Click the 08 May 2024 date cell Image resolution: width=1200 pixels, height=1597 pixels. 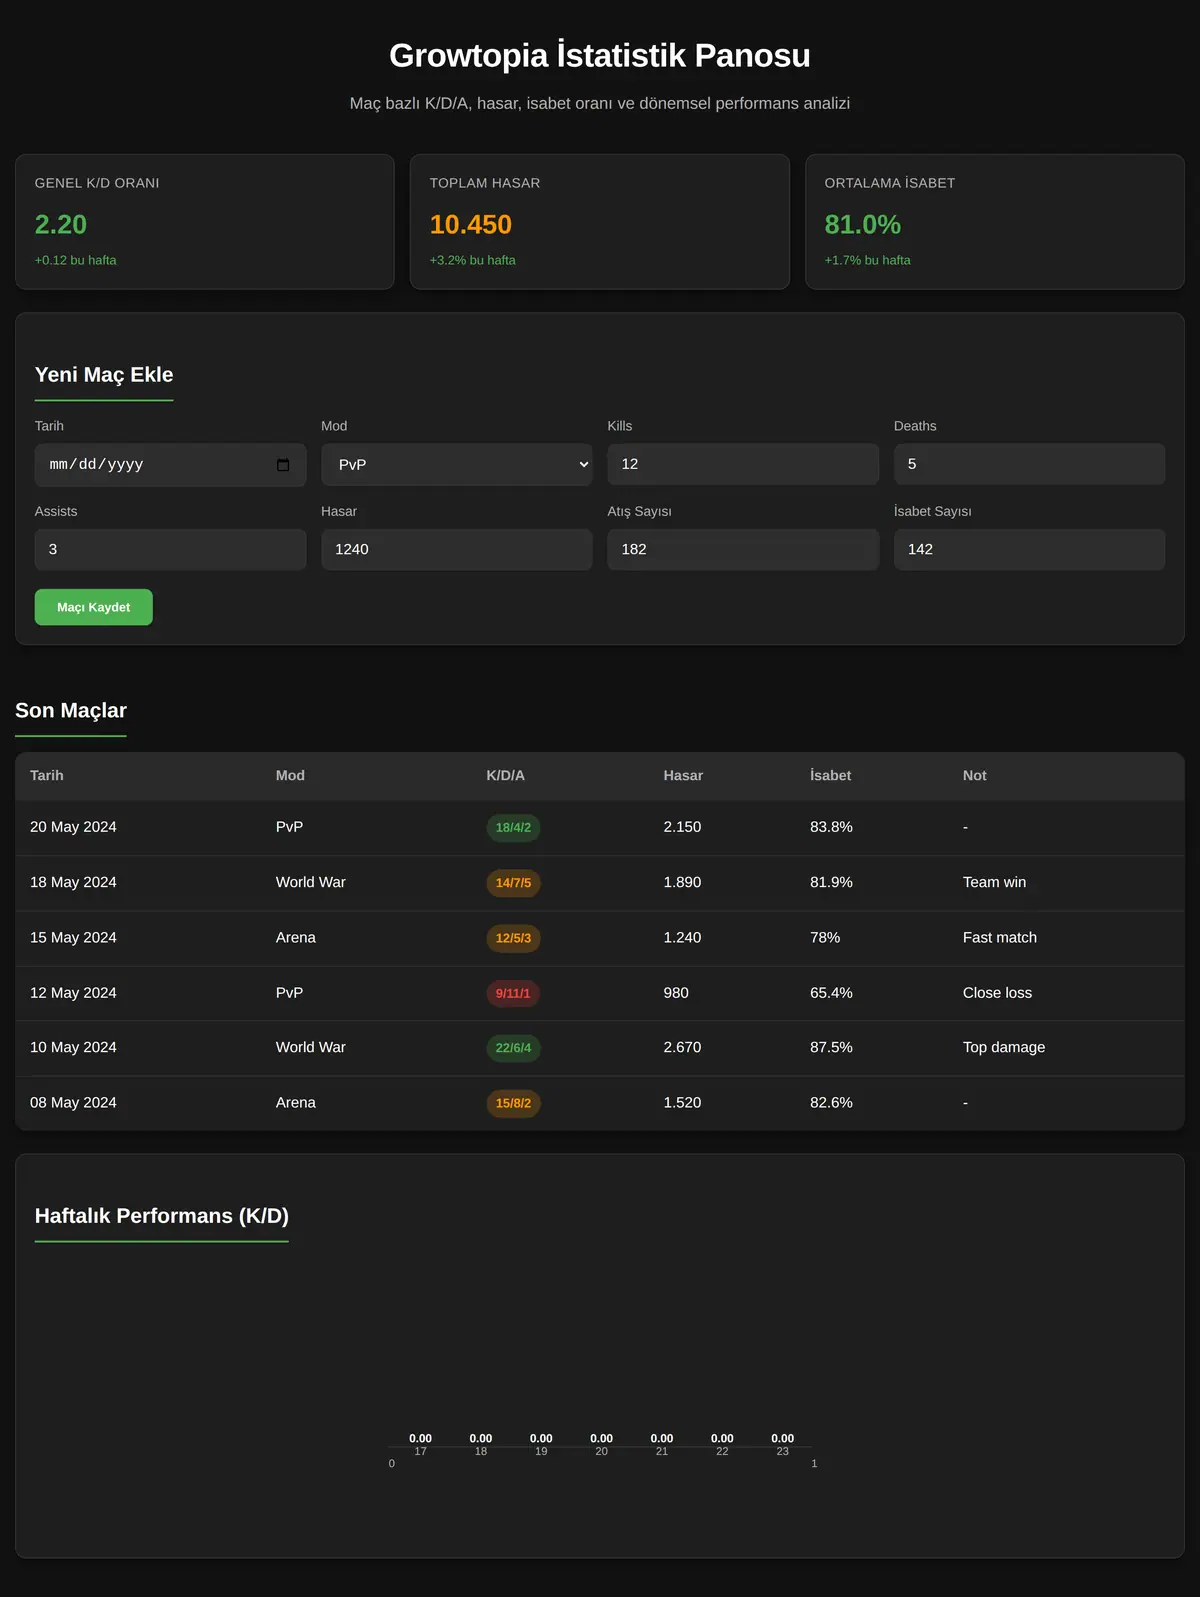(x=73, y=1103)
